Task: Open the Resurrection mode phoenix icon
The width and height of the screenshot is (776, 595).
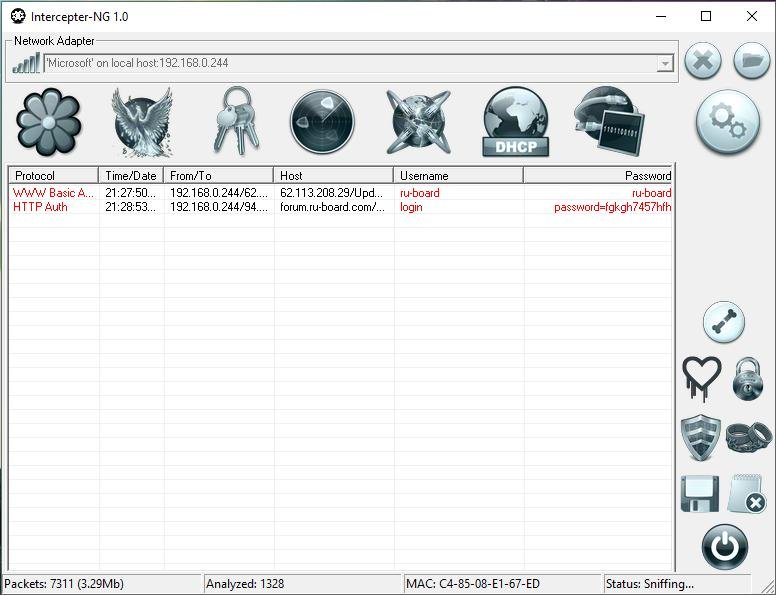Action: pos(142,122)
